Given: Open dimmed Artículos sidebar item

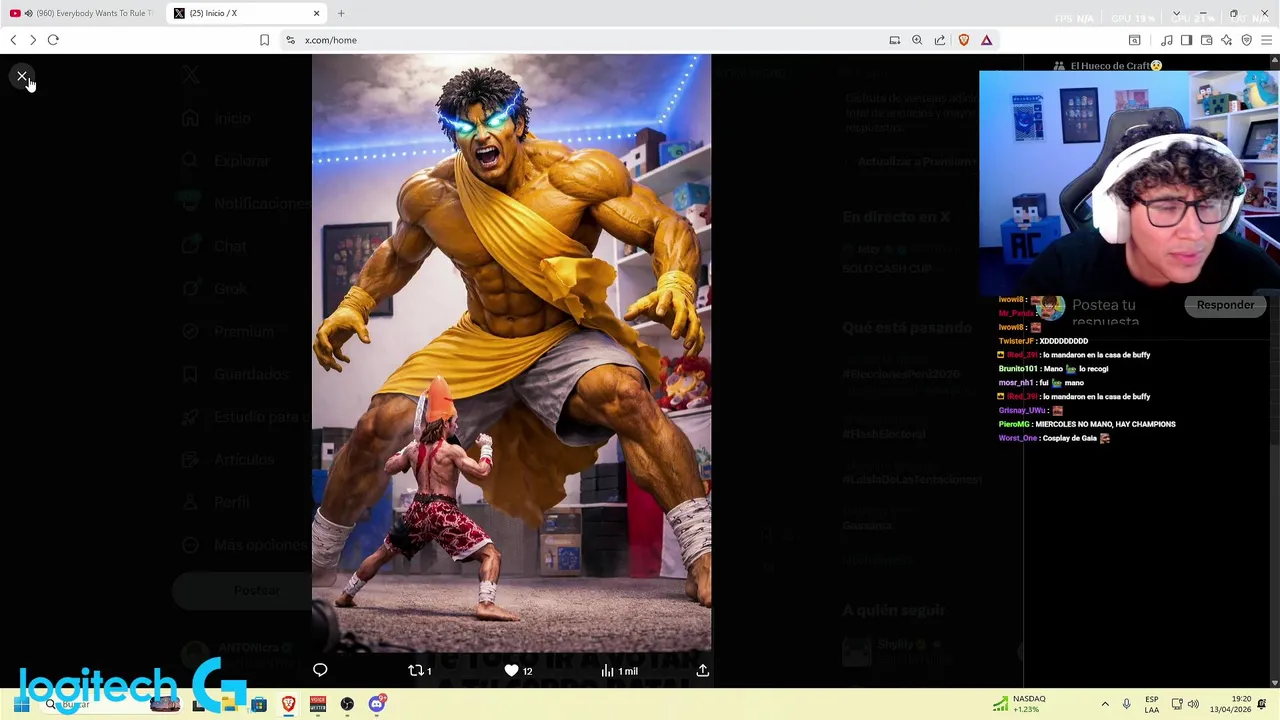Looking at the screenshot, I should 227,459.
